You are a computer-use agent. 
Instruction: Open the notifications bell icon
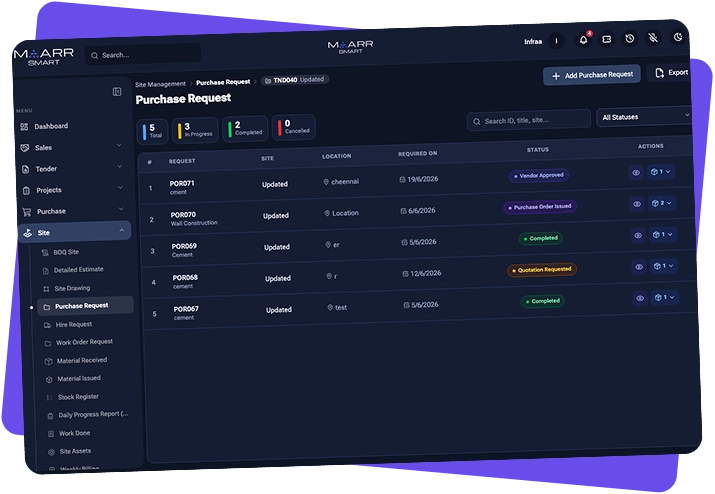pos(583,40)
